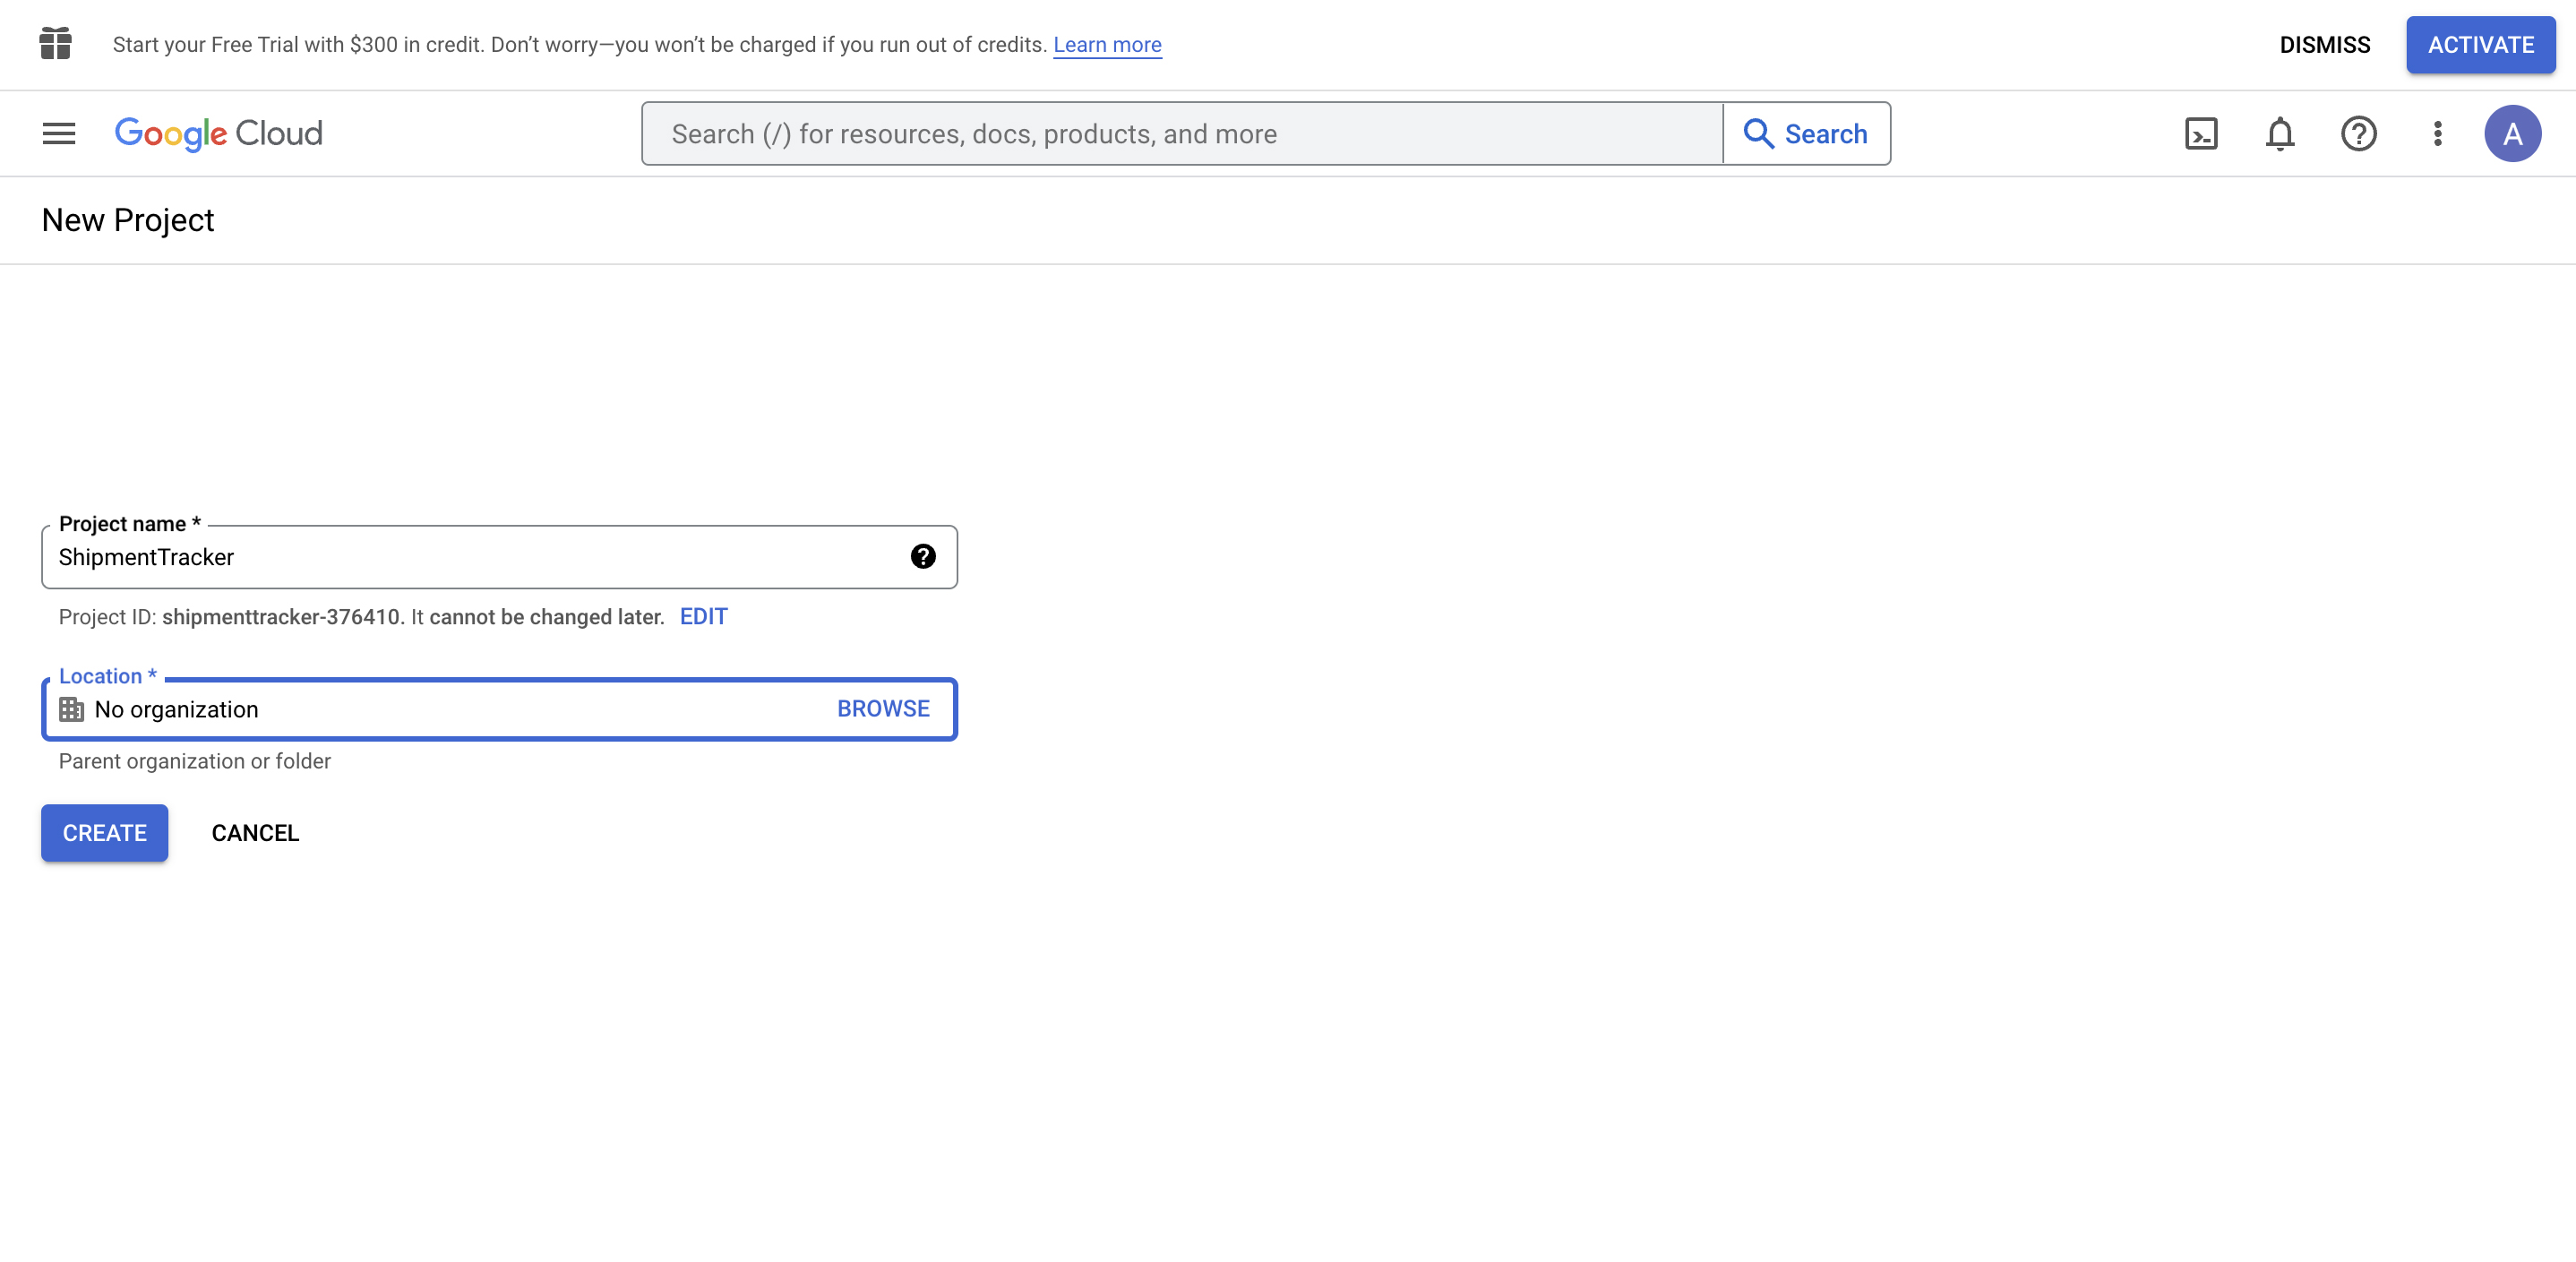
Task: Browse for a parent organization
Action: (883, 708)
